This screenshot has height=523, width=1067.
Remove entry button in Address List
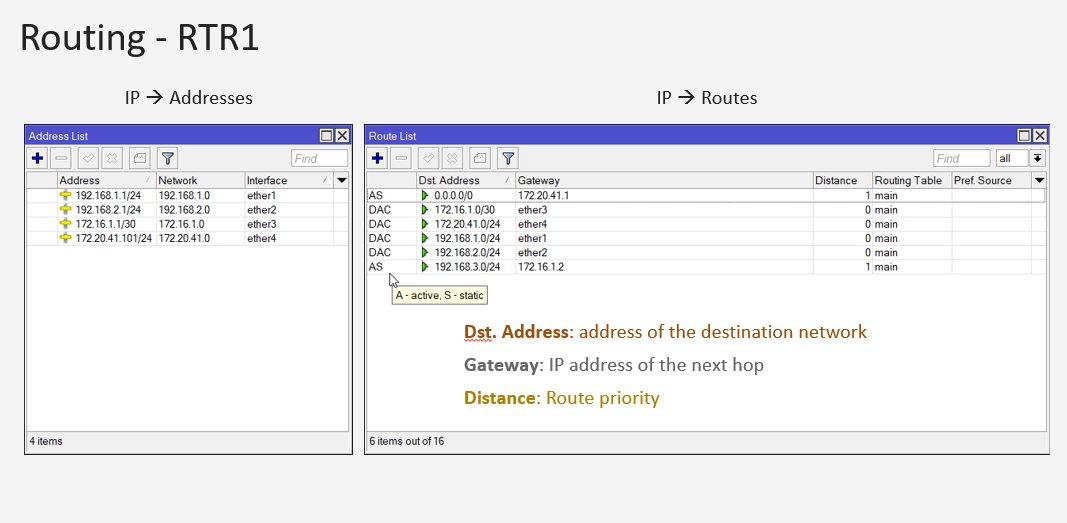click(61, 158)
